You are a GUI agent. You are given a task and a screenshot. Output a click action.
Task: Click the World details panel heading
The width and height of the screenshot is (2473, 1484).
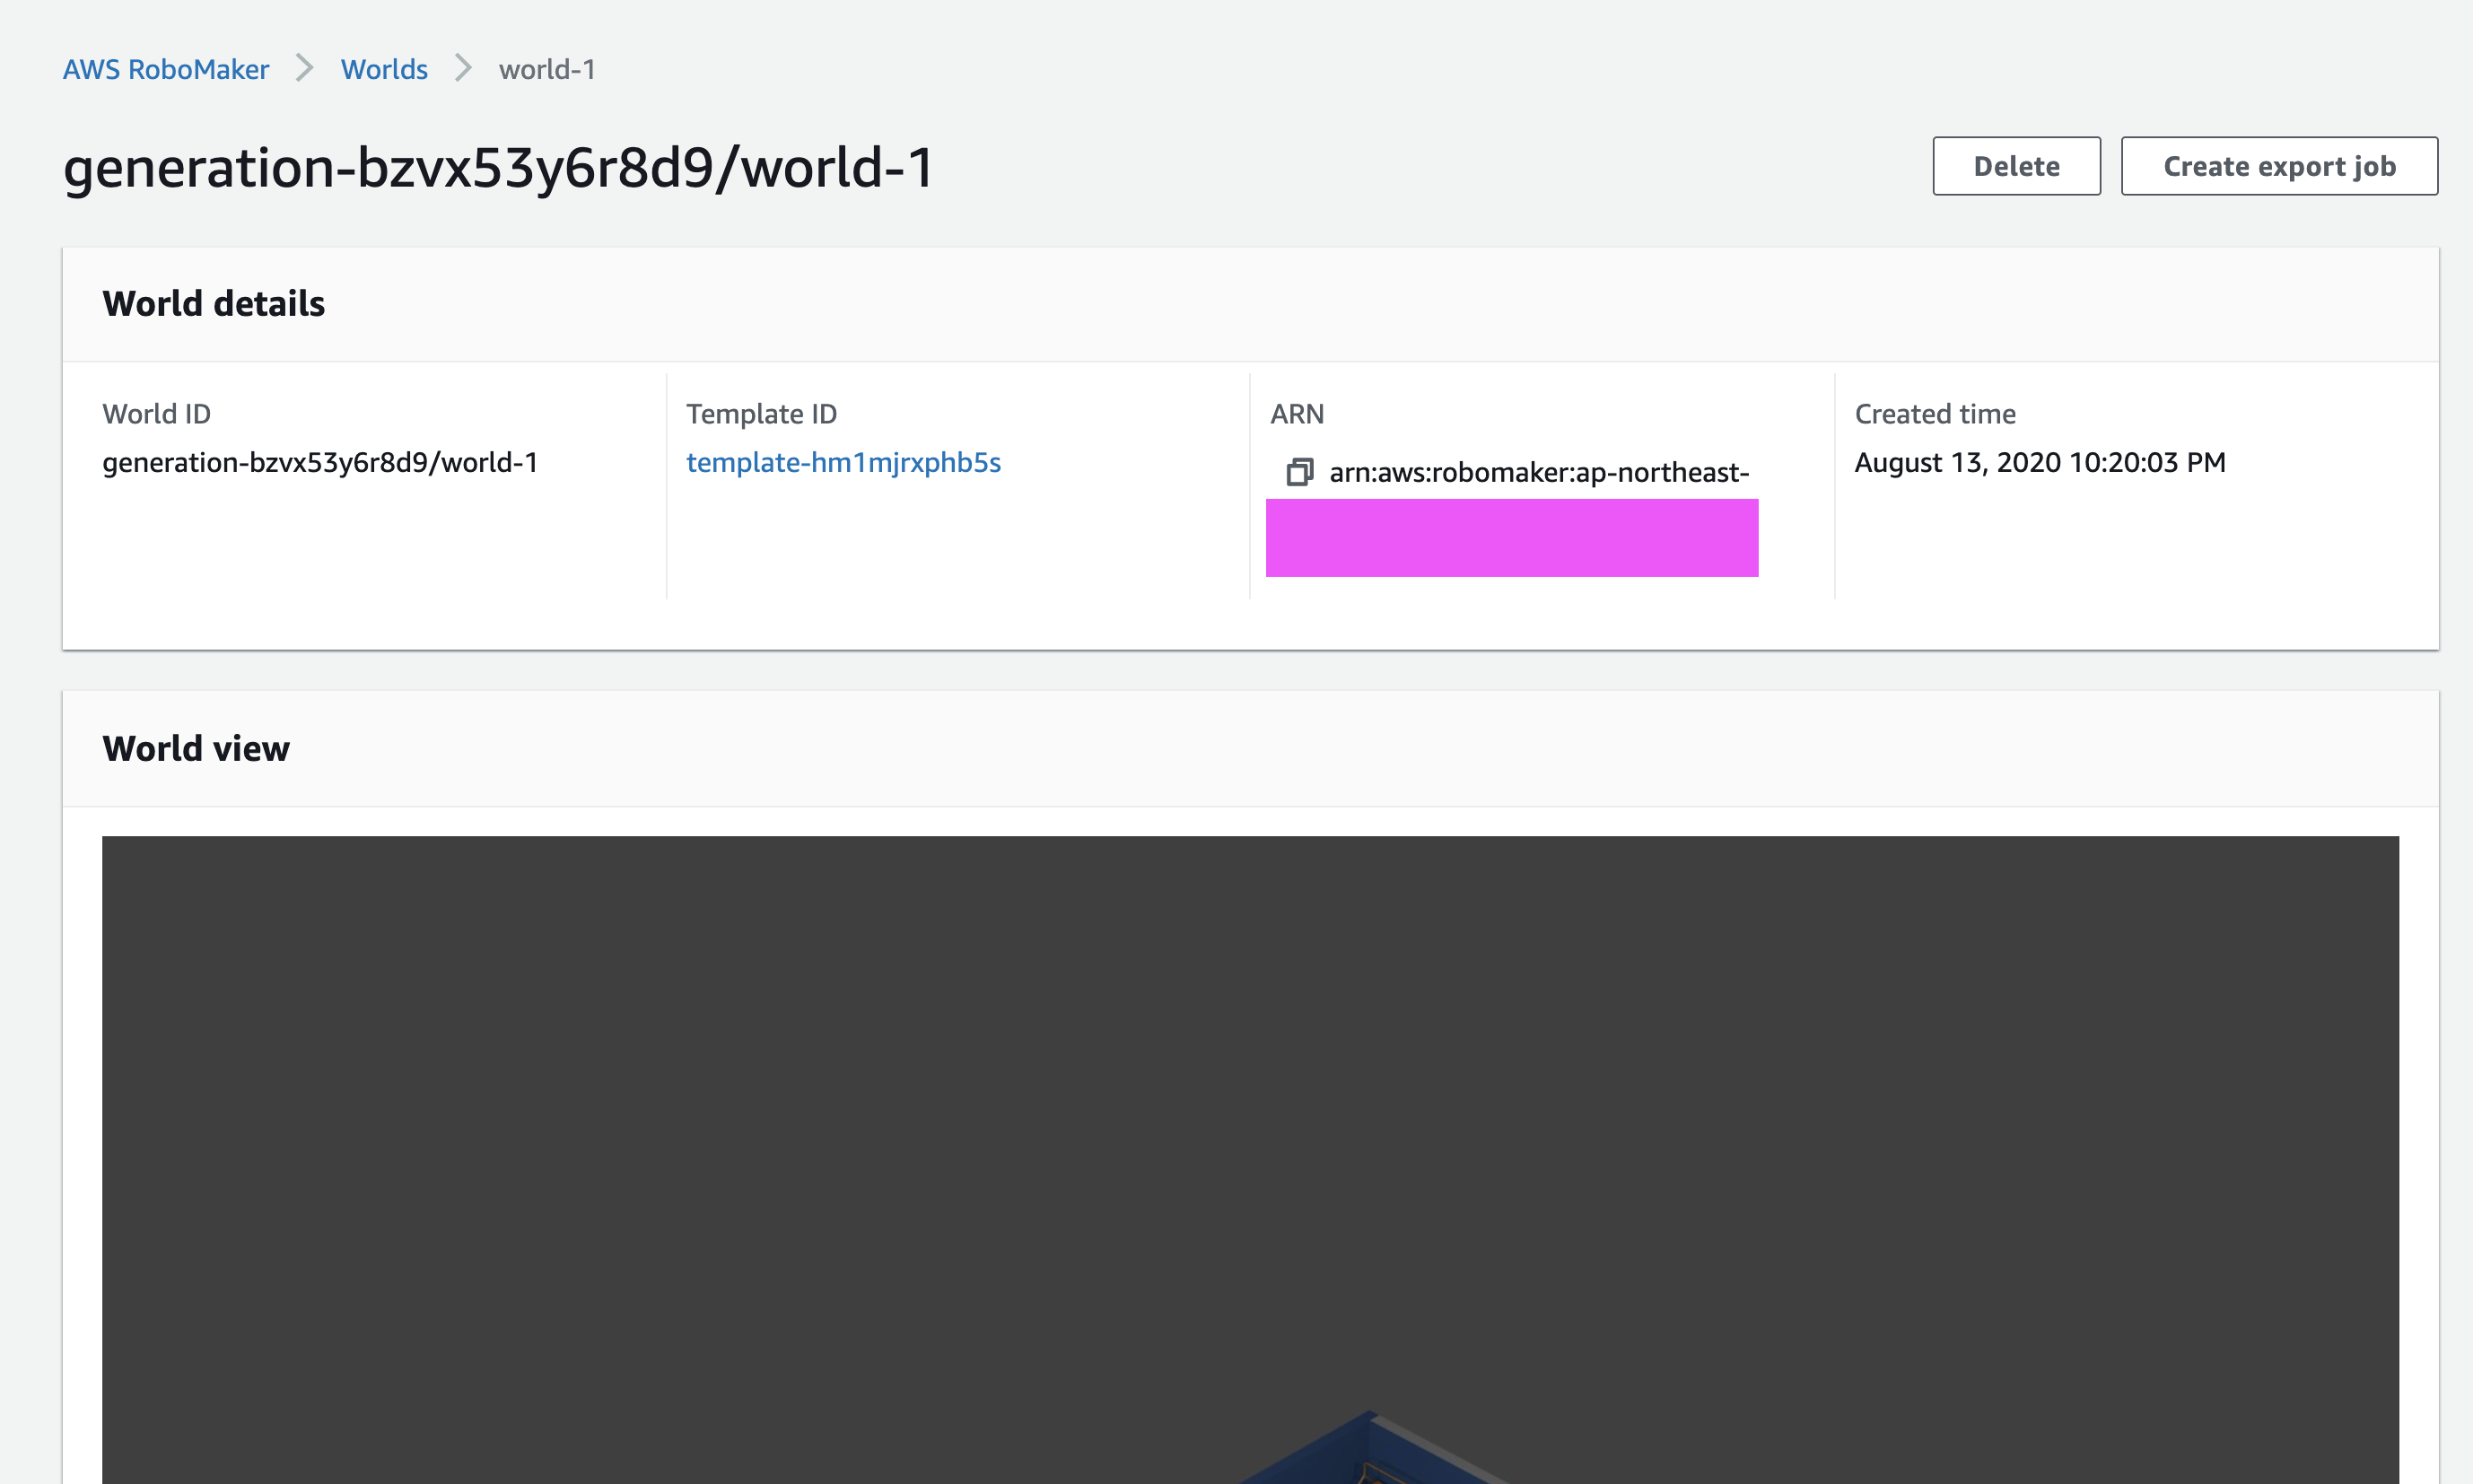(214, 304)
